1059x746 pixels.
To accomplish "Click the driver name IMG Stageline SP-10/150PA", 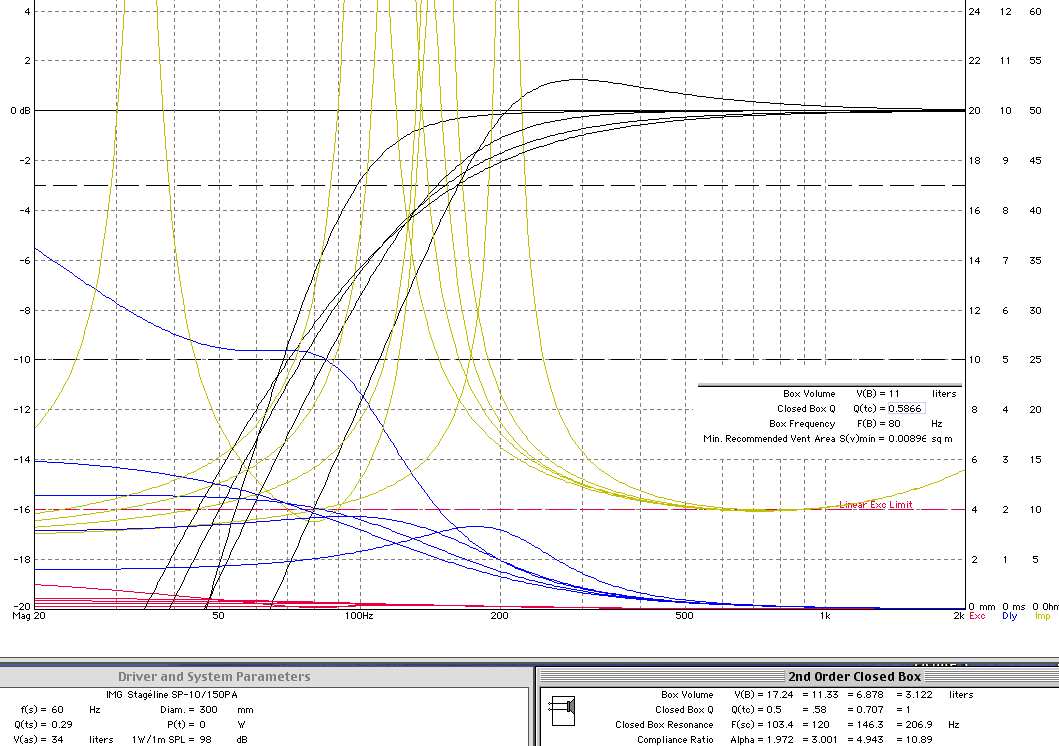I will tap(172, 695).
